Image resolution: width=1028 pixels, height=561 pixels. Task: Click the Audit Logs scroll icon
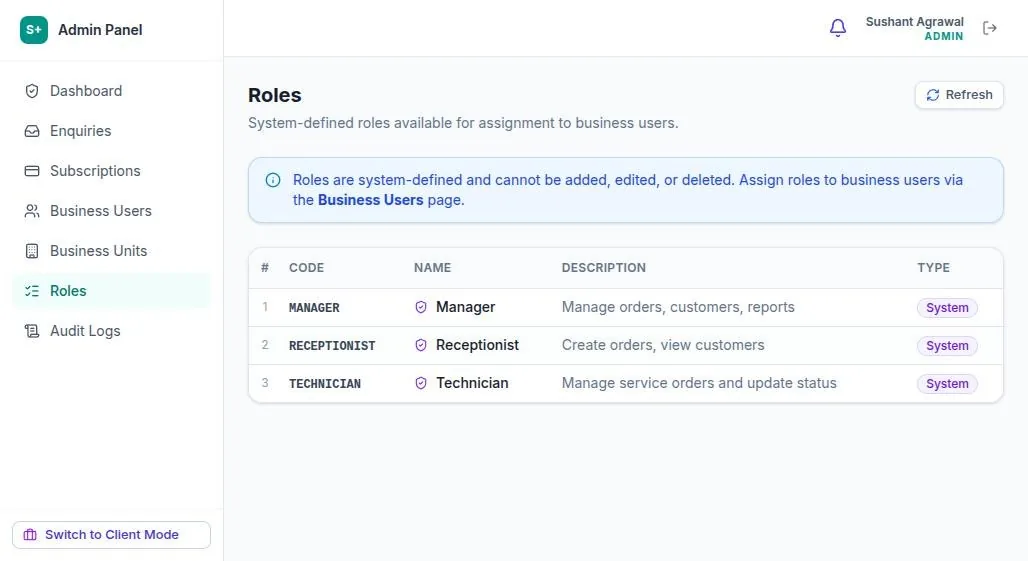pos(31,331)
